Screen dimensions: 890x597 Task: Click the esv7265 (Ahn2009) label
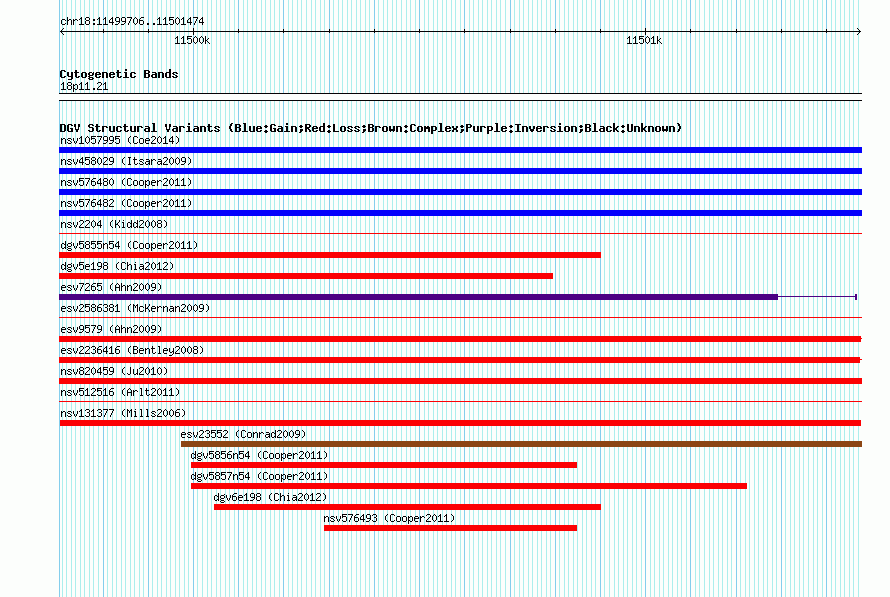[x=111, y=287]
